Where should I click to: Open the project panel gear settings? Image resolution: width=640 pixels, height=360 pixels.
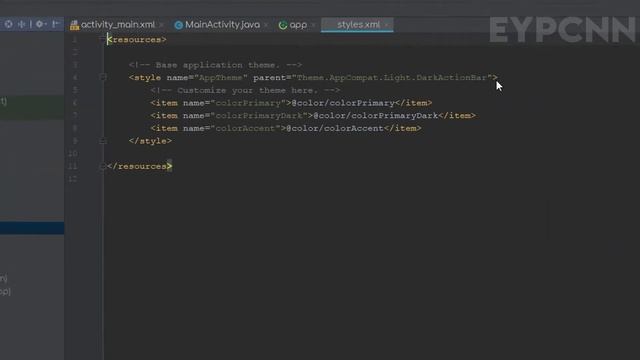[40, 24]
